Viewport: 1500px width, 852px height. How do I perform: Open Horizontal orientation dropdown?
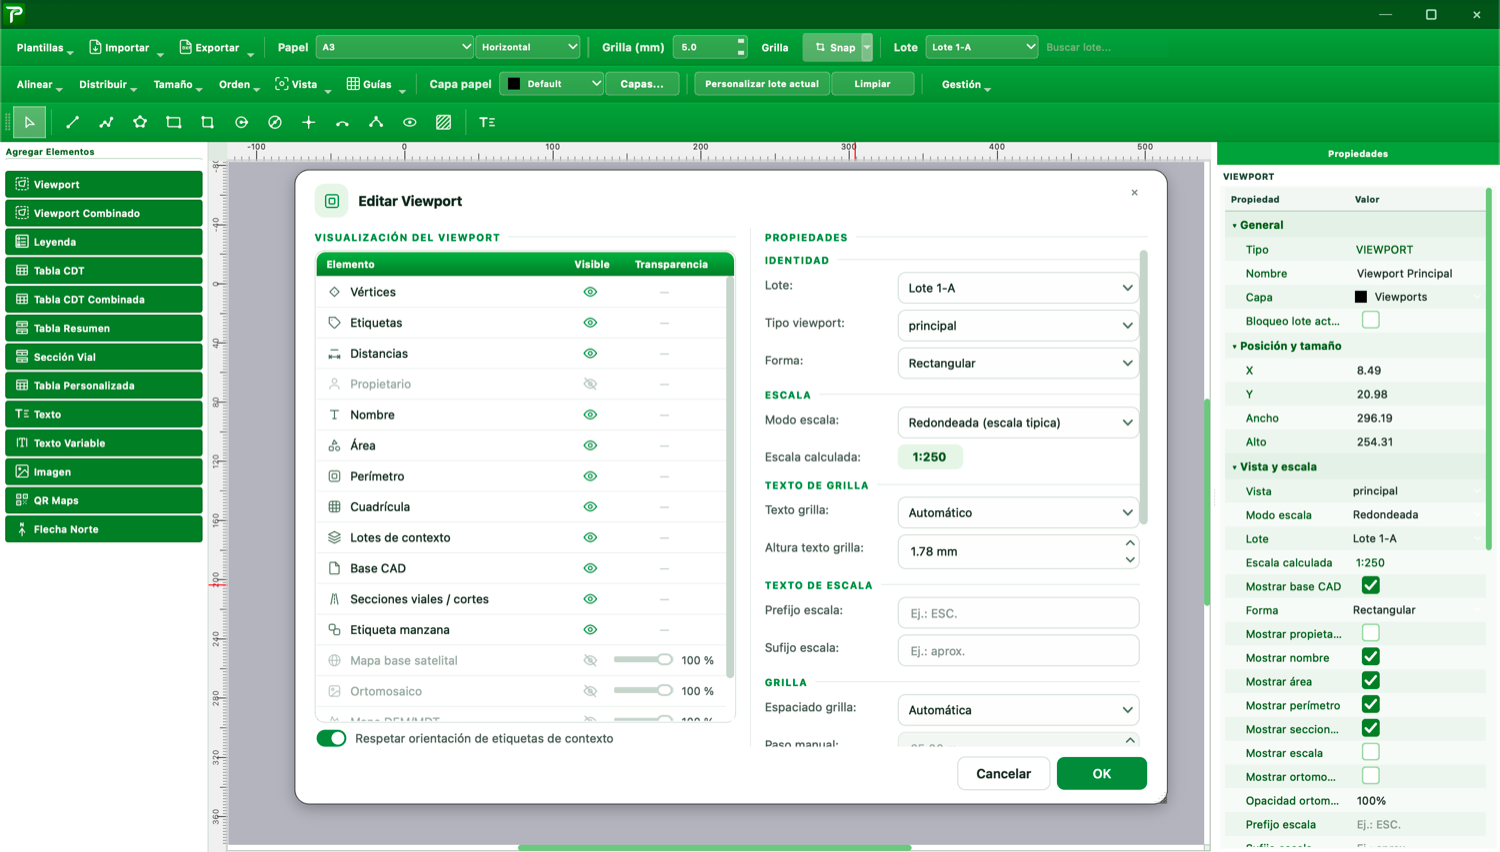coord(527,47)
